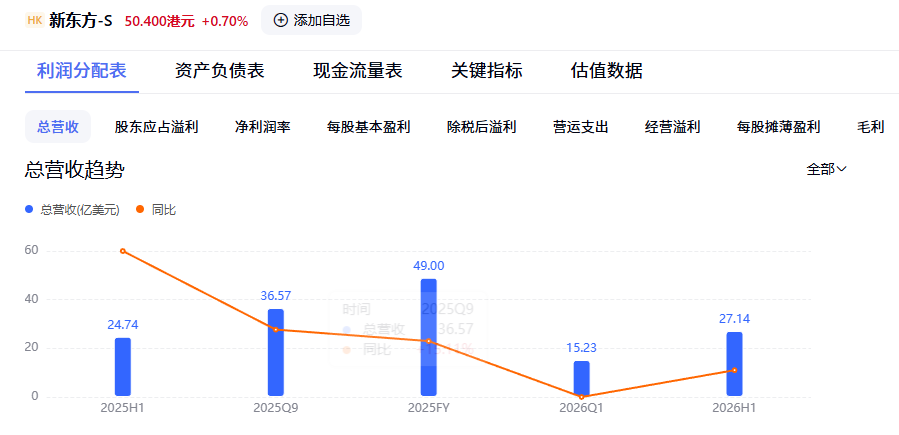Viewport: 899px width, 435px height.
Task: Expand the 全部 period dropdown
Action: [826, 169]
